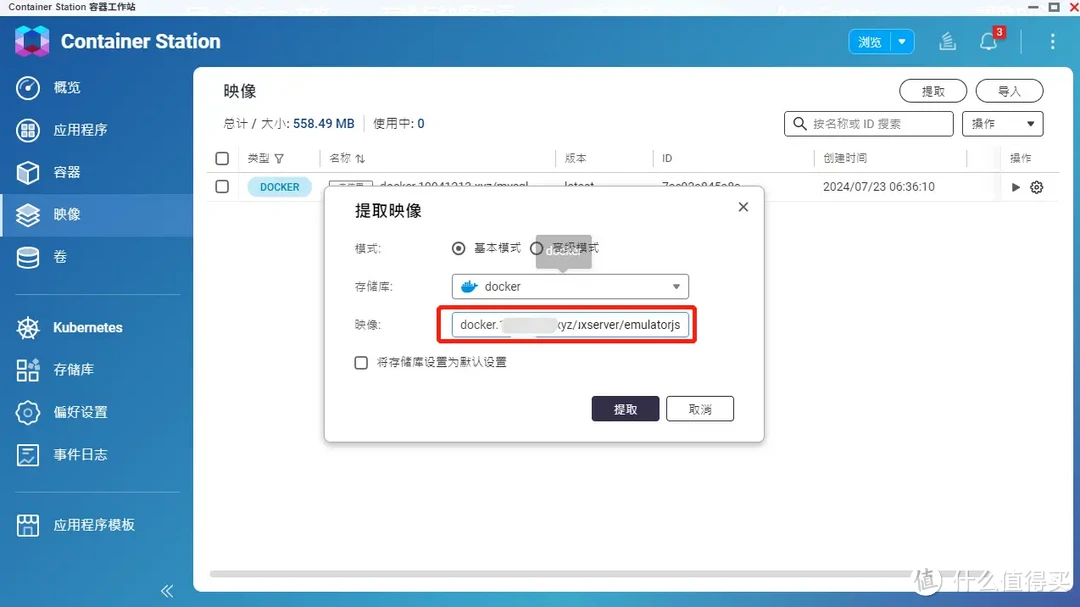The height and width of the screenshot is (607, 1080).
Task: Check 将存储库设置为默认设置
Action: tap(361, 363)
